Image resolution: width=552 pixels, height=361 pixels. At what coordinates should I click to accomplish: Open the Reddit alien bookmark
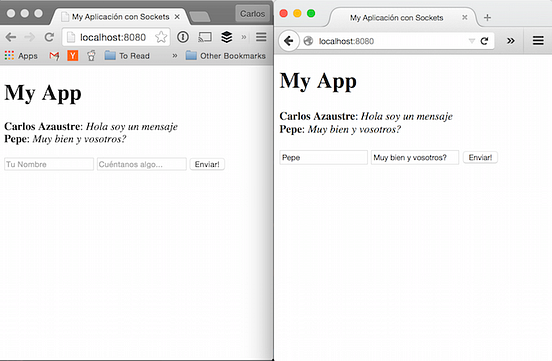click(x=91, y=56)
